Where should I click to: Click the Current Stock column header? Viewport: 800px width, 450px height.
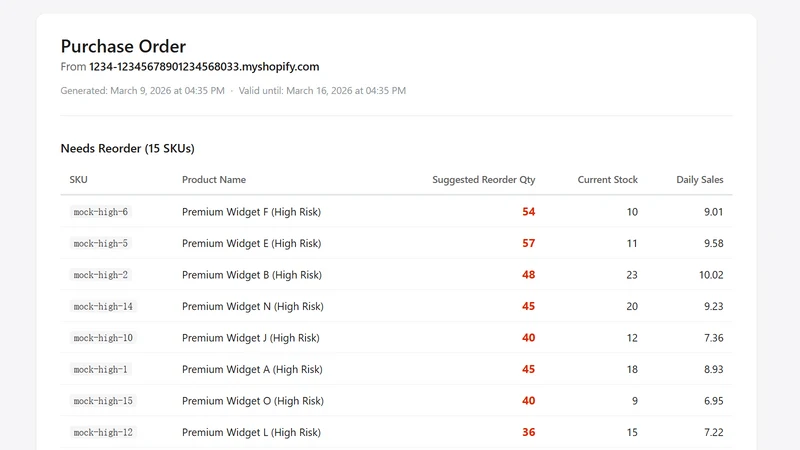[x=608, y=180]
